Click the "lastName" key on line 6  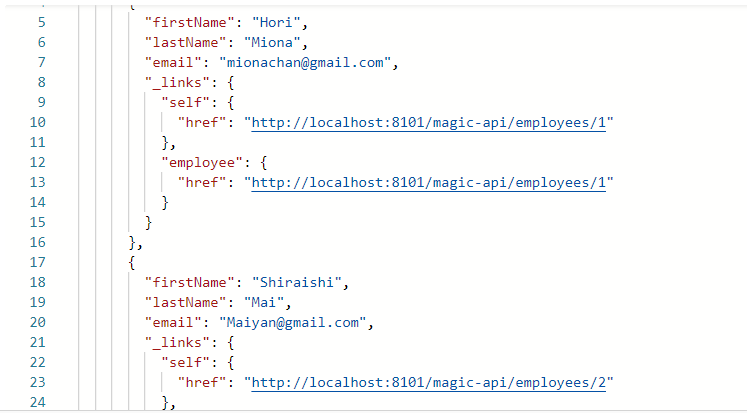point(185,43)
